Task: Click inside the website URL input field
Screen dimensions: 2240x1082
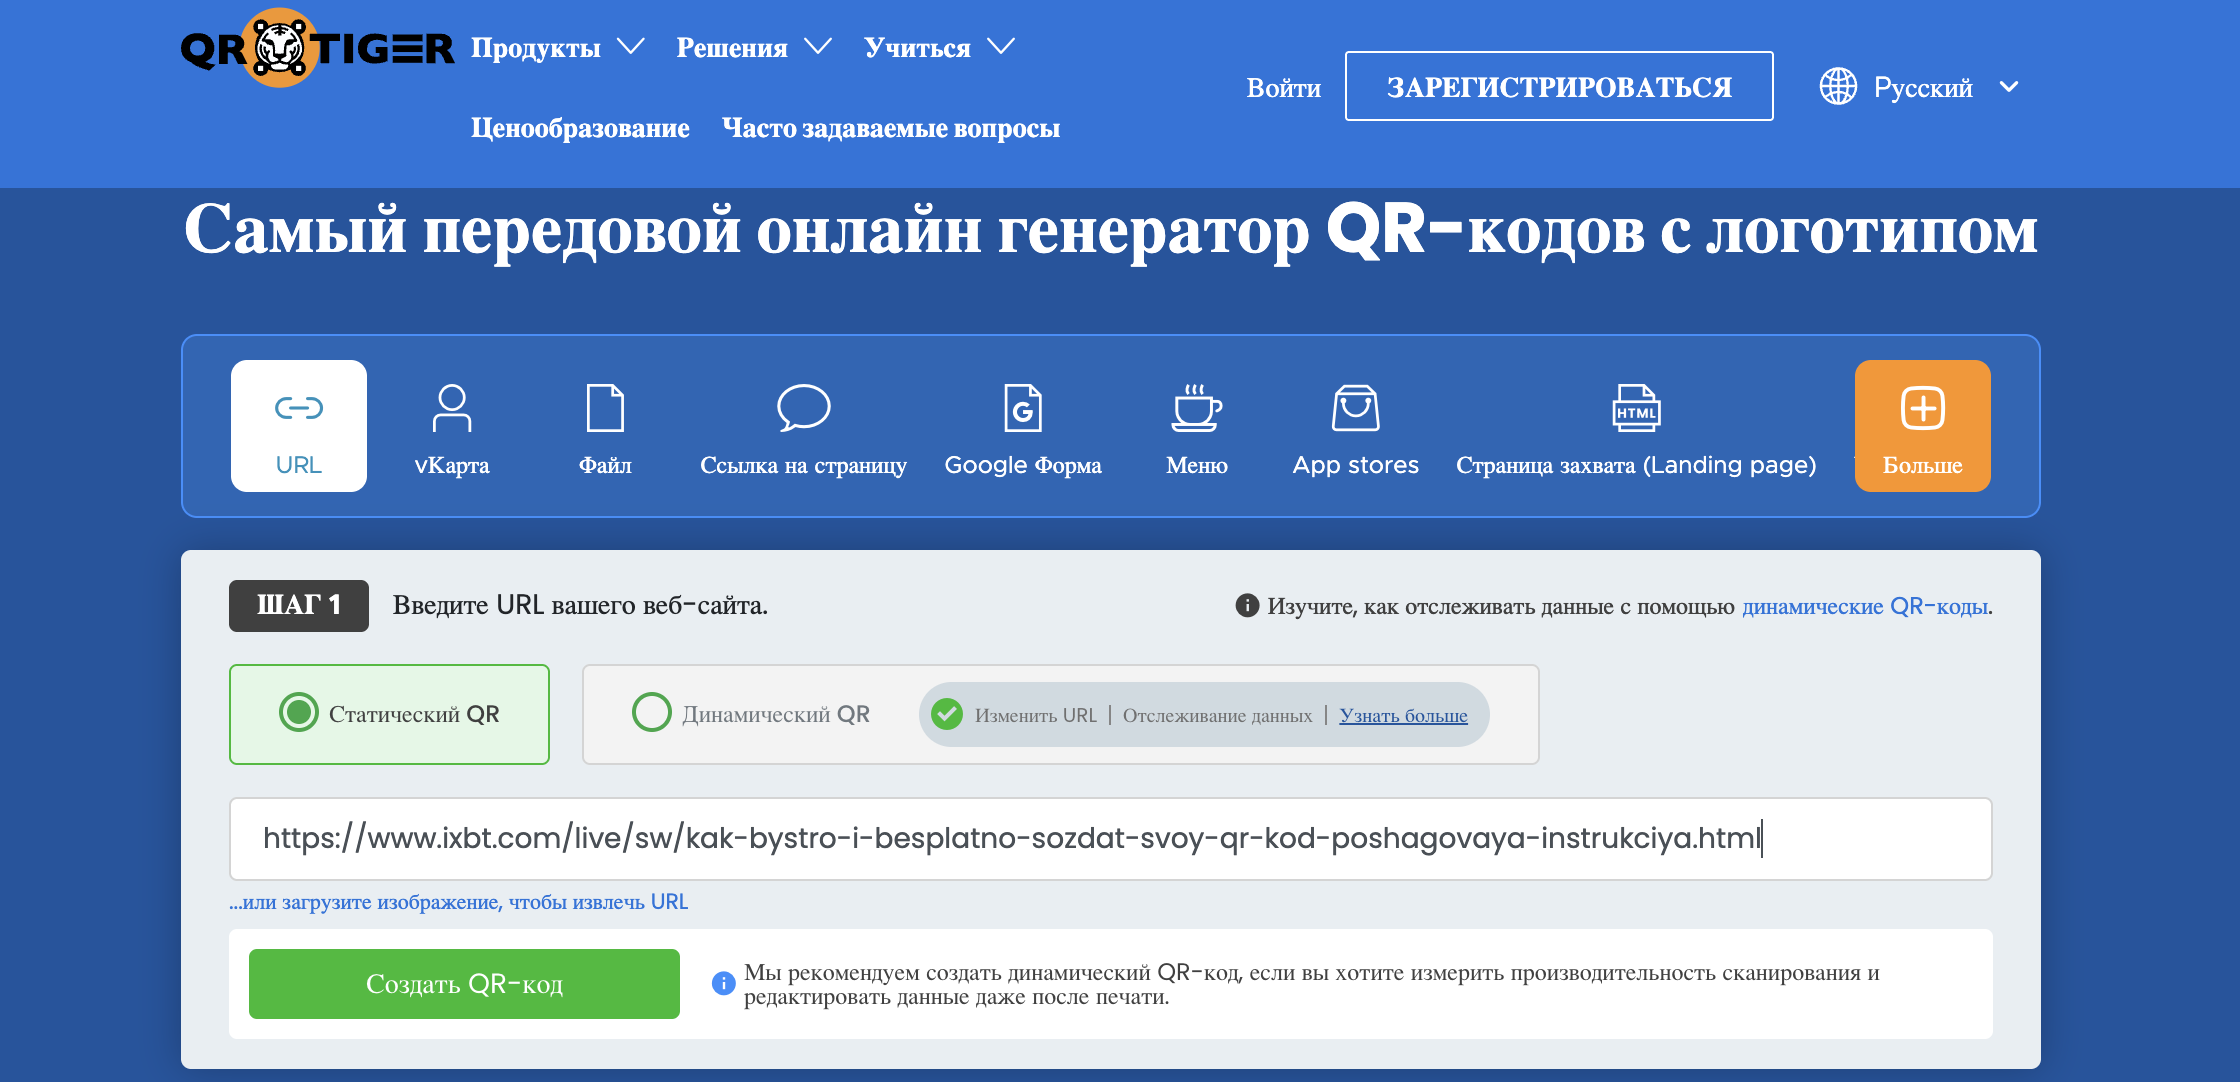Action: (1110, 838)
